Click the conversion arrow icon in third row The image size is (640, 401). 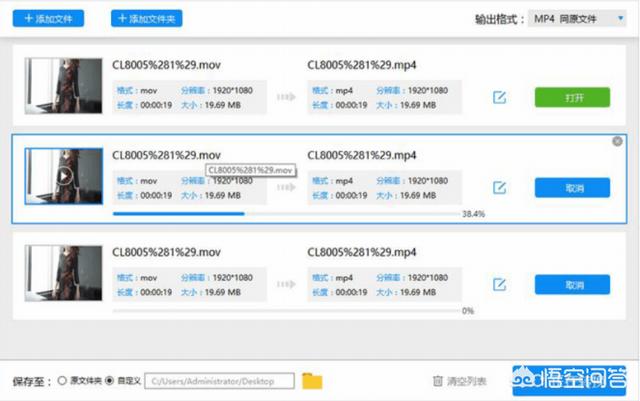pyautogui.click(x=286, y=284)
